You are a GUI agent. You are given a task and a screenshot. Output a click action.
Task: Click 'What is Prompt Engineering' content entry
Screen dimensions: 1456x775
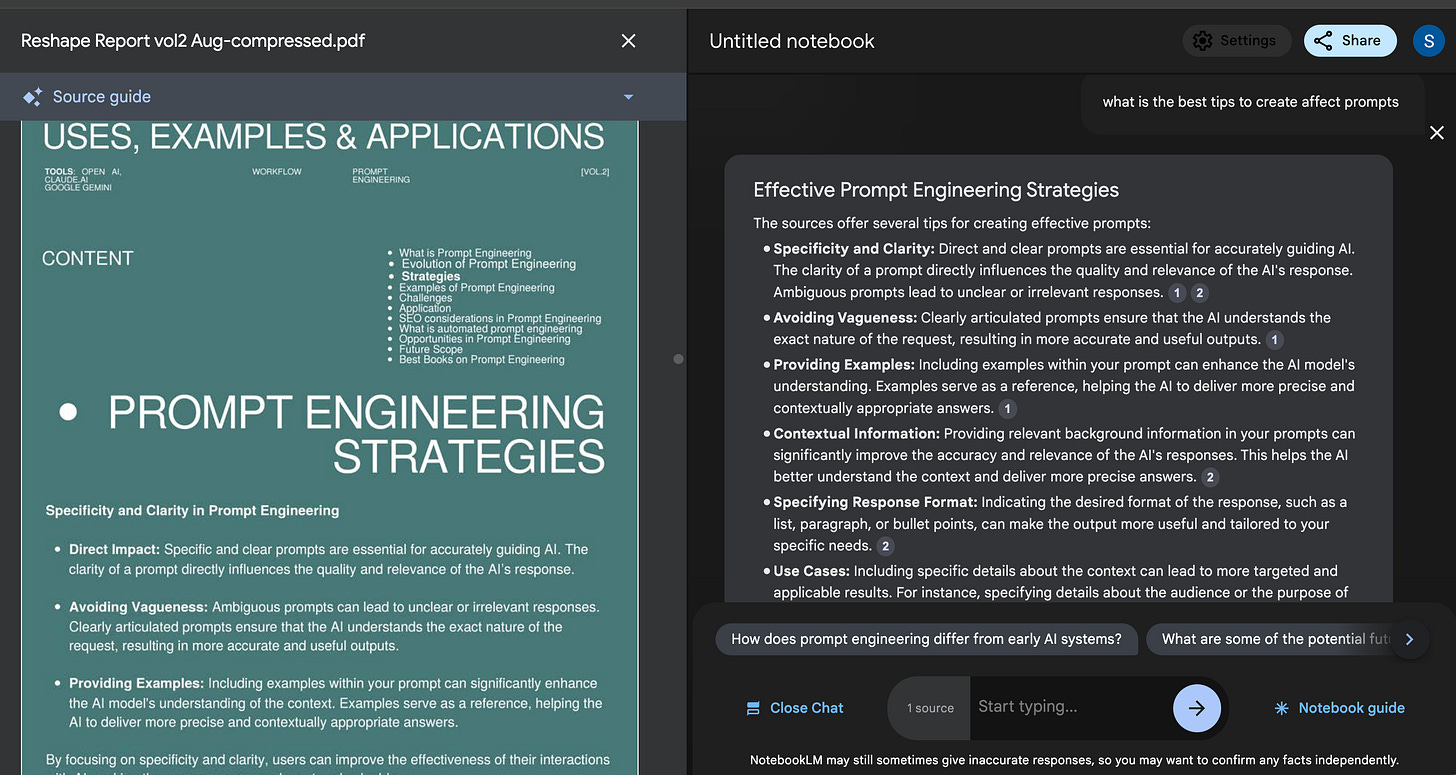pyautogui.click(x=465, y=253)
